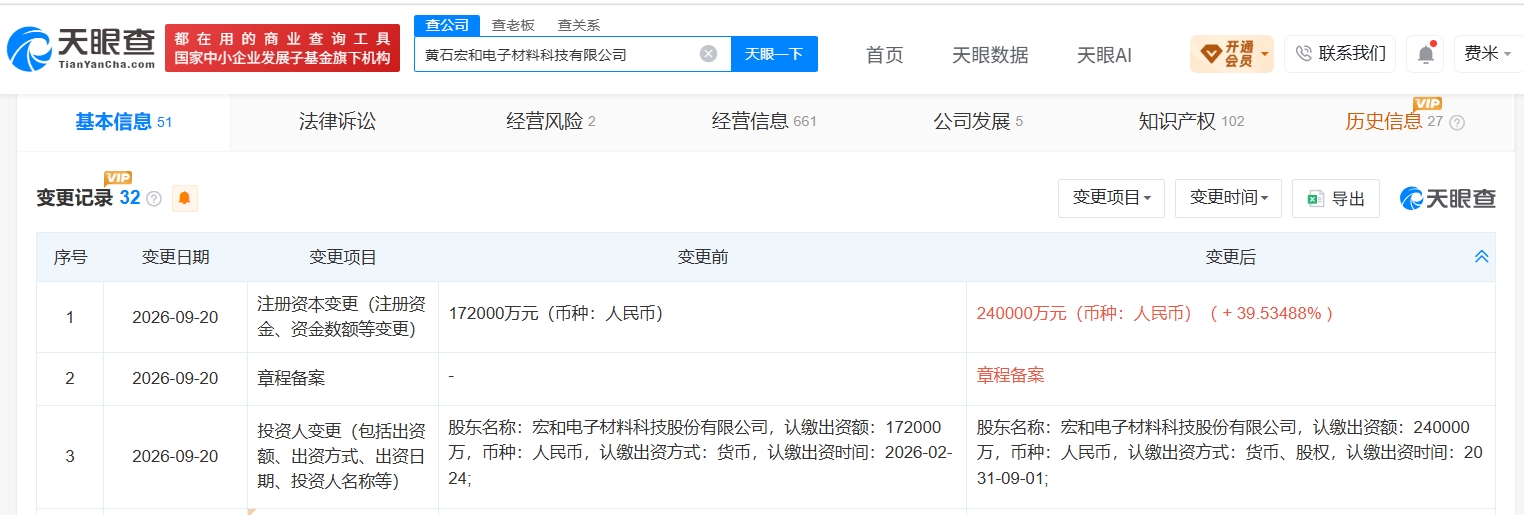
Task: Open notifications bell icon
Action: [x=1425, y=54]
